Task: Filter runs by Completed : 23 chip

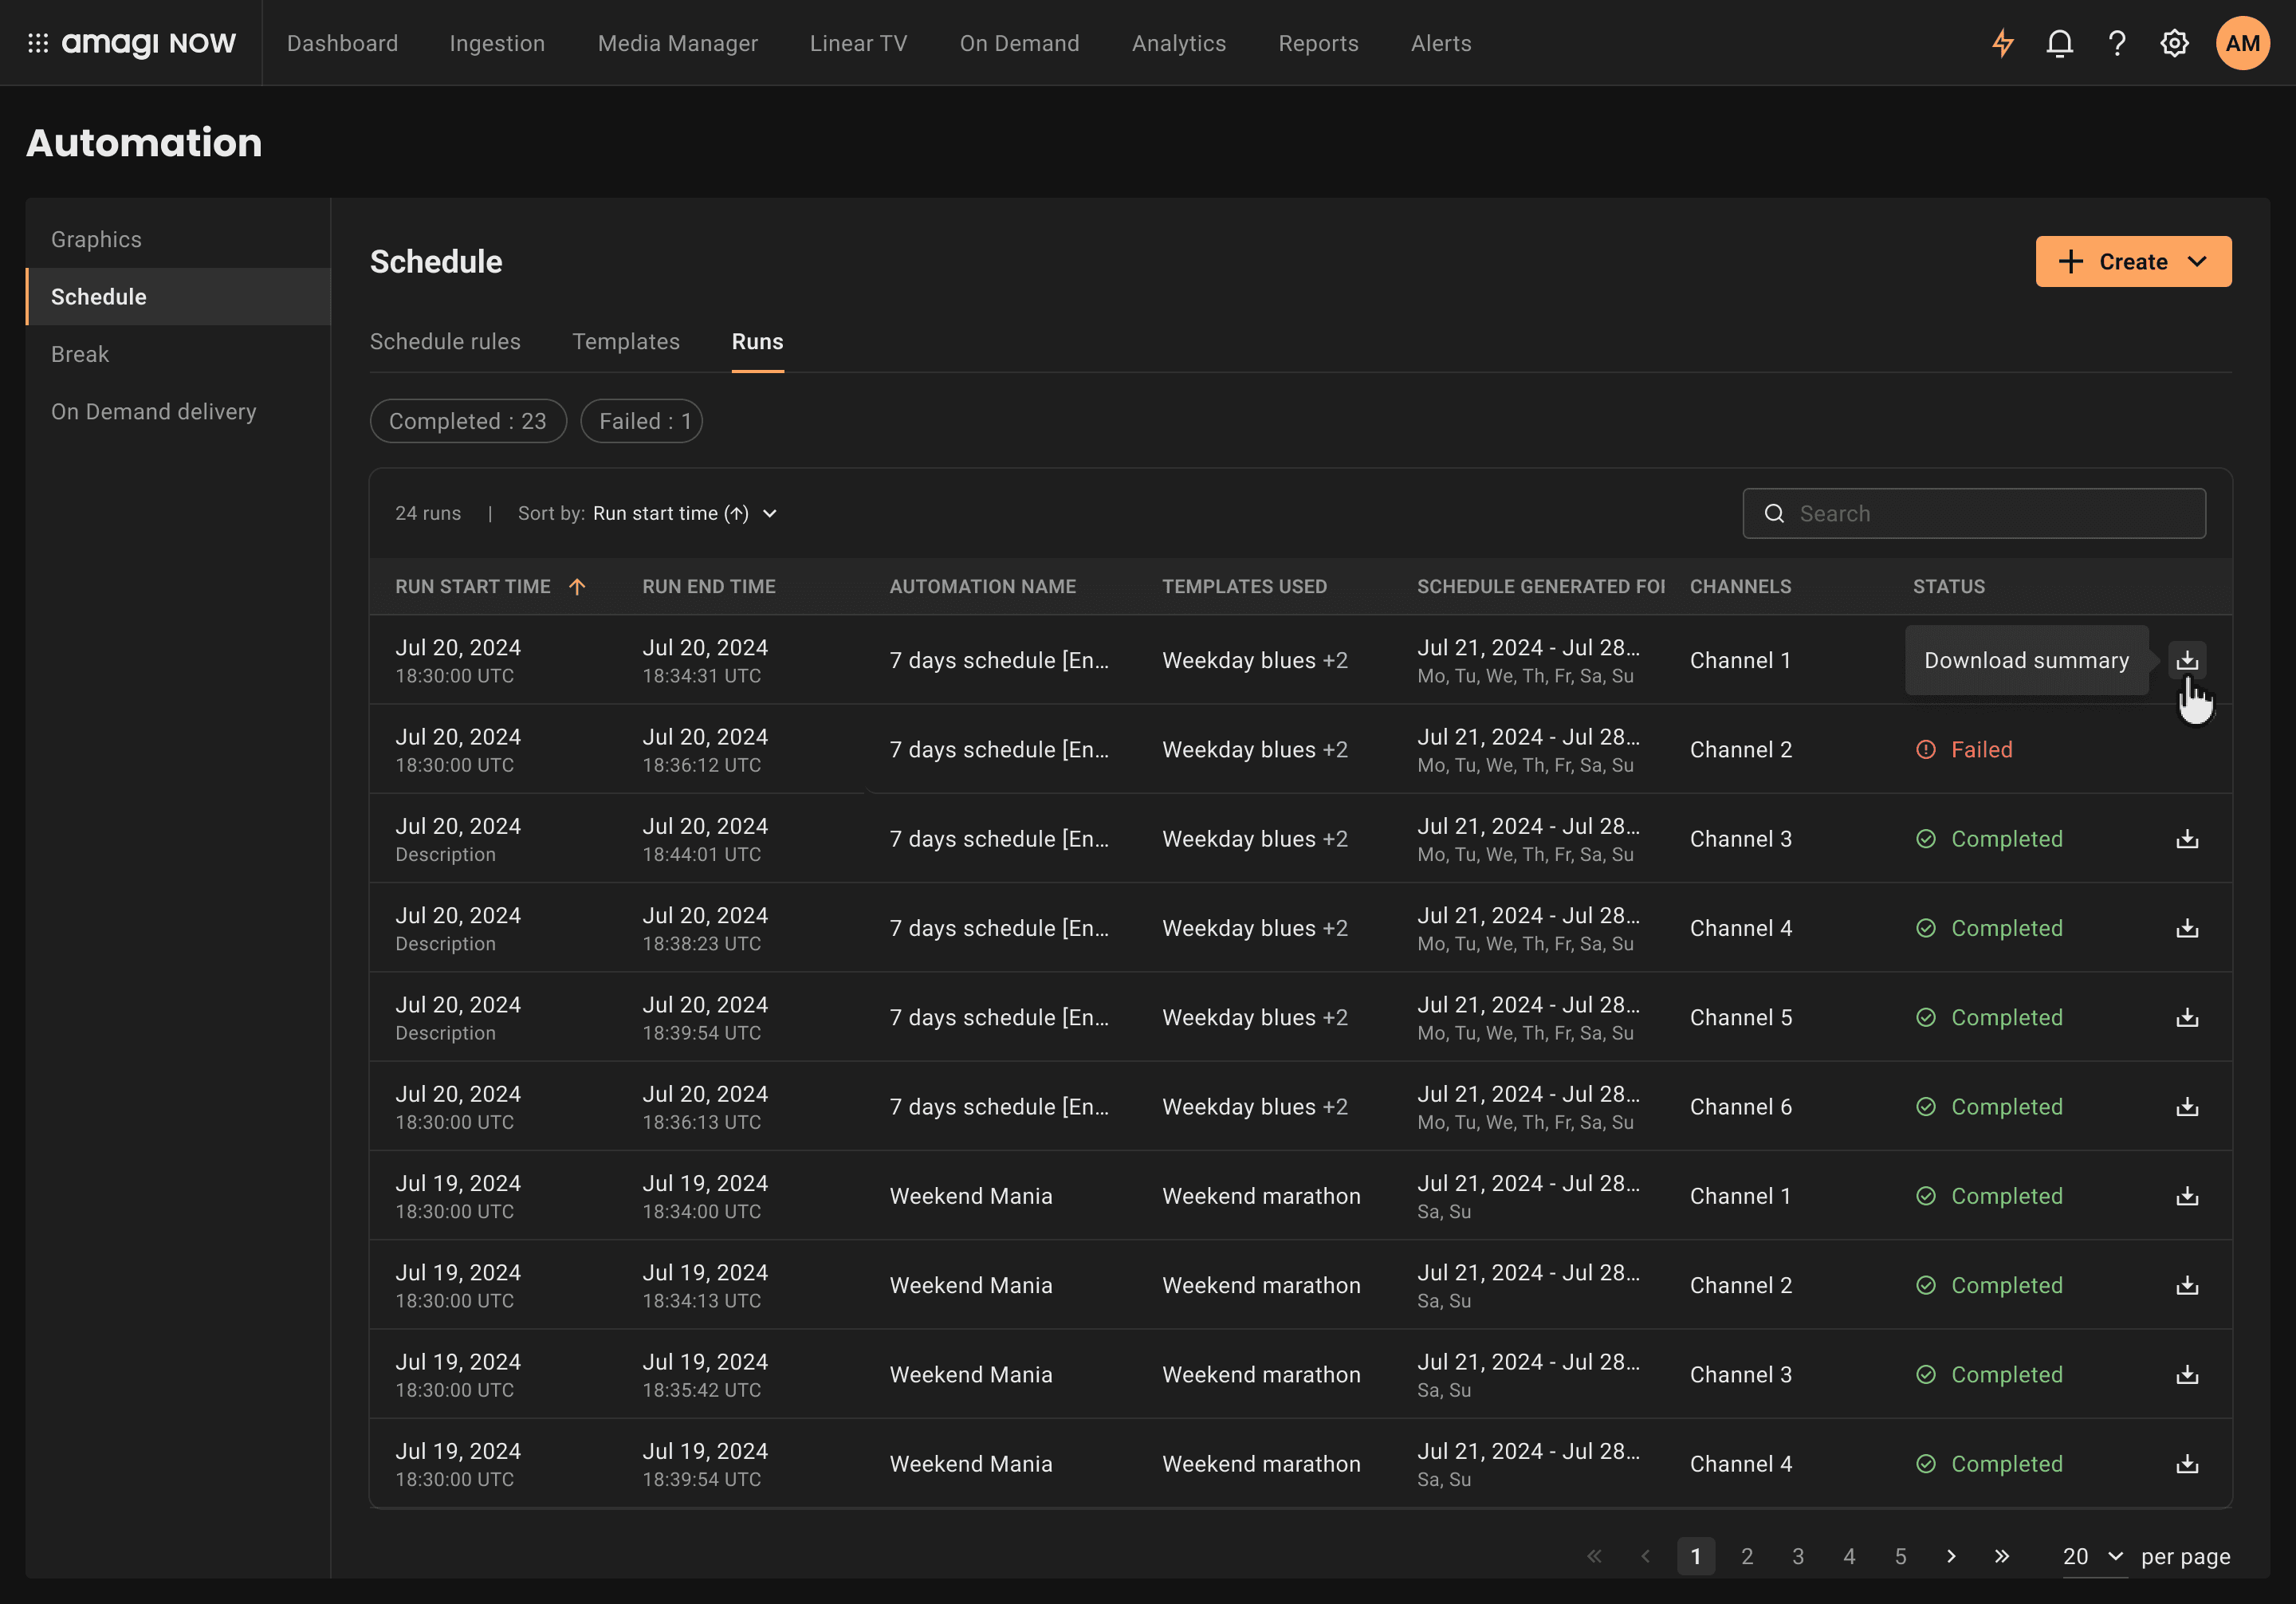Action: 467,421
